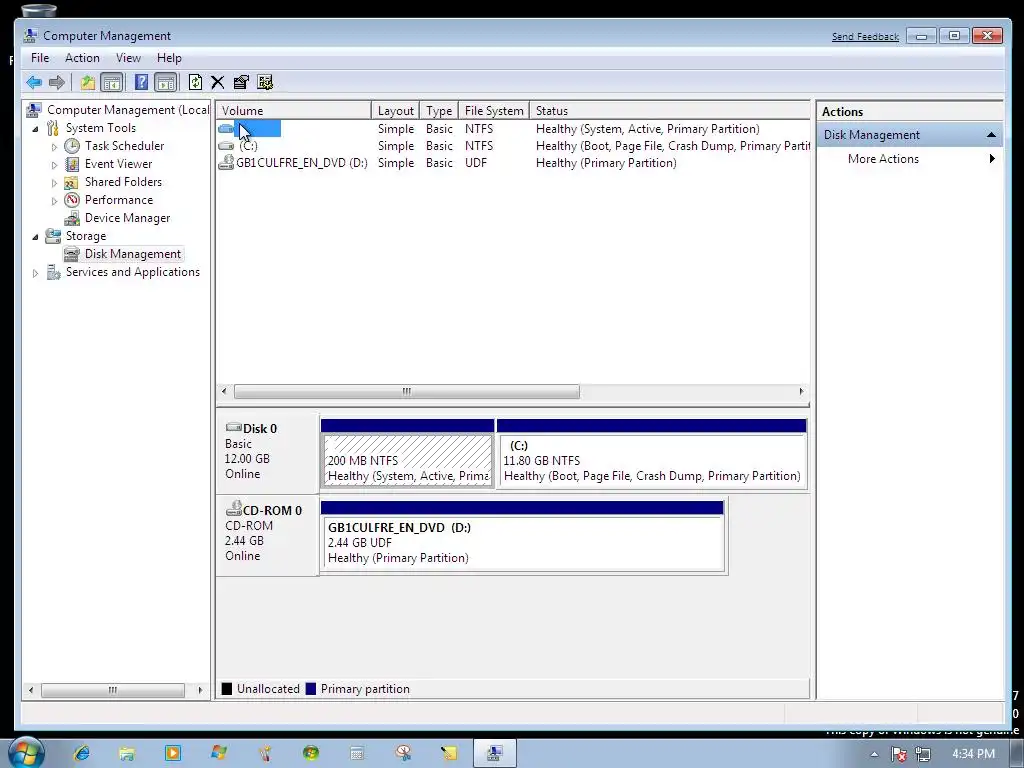Toggle Show/Hide Action Pane toolbar button
Viewport: 1024px width, 768px height.
click(166, 82)
